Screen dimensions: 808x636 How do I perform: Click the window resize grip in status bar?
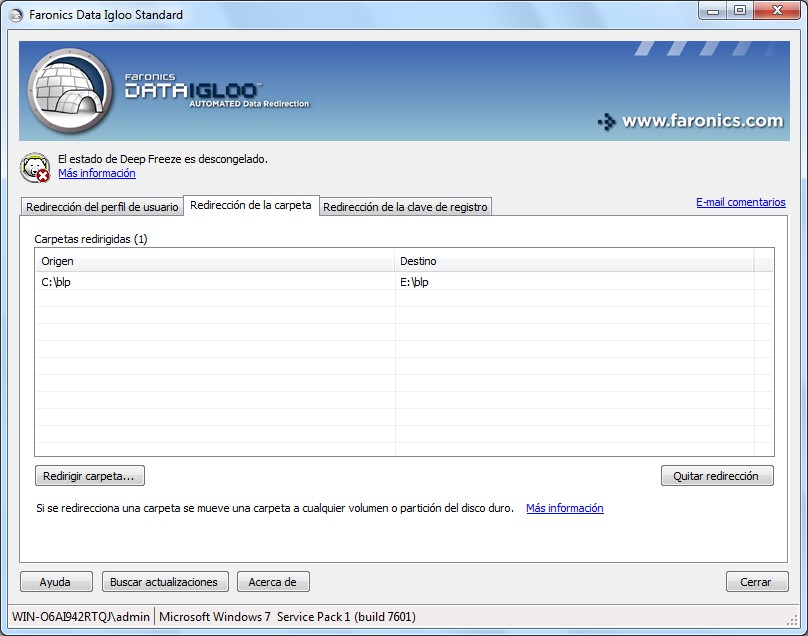point(792,621)
